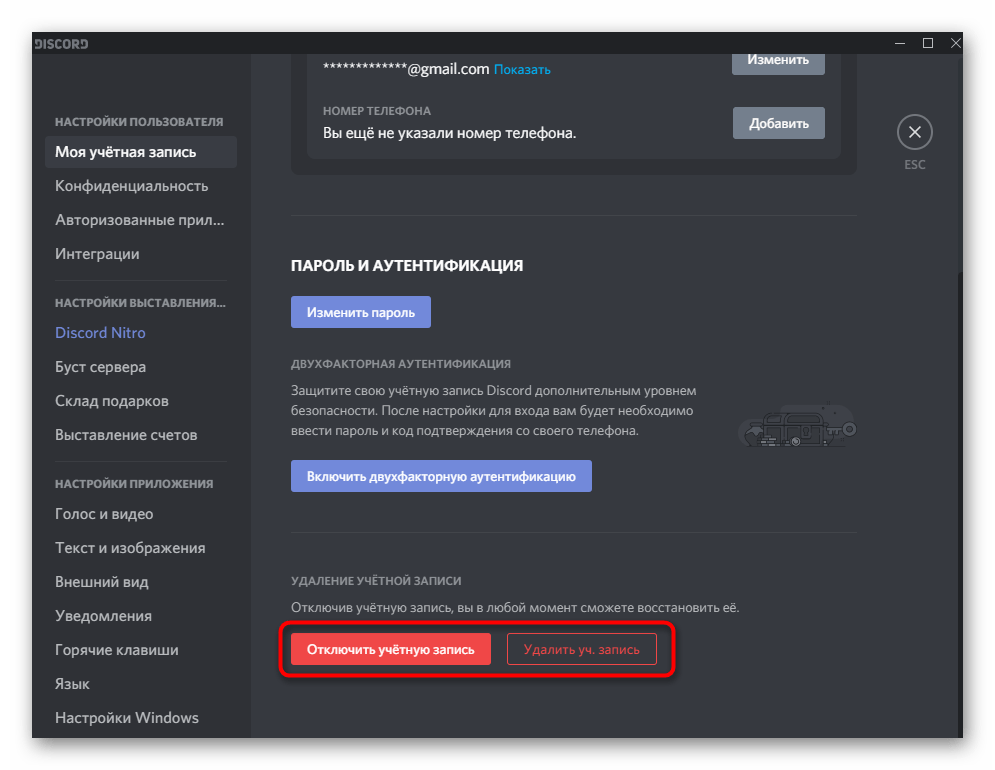Go to Авторизованные приложения section
The image size is (995, 770).
coord(140,220)
